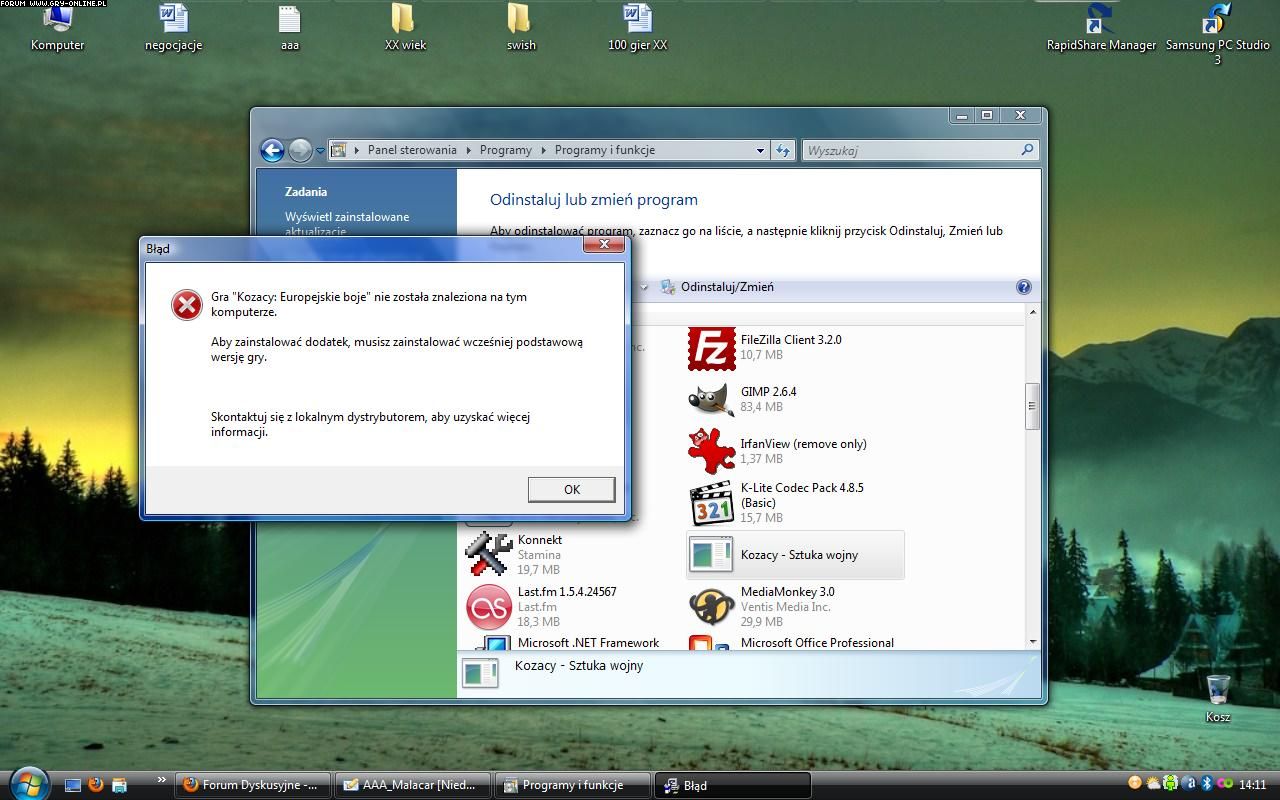Select the IrfanView icon in the list
Screen dimensions: 1280x800
click(711, 451)
